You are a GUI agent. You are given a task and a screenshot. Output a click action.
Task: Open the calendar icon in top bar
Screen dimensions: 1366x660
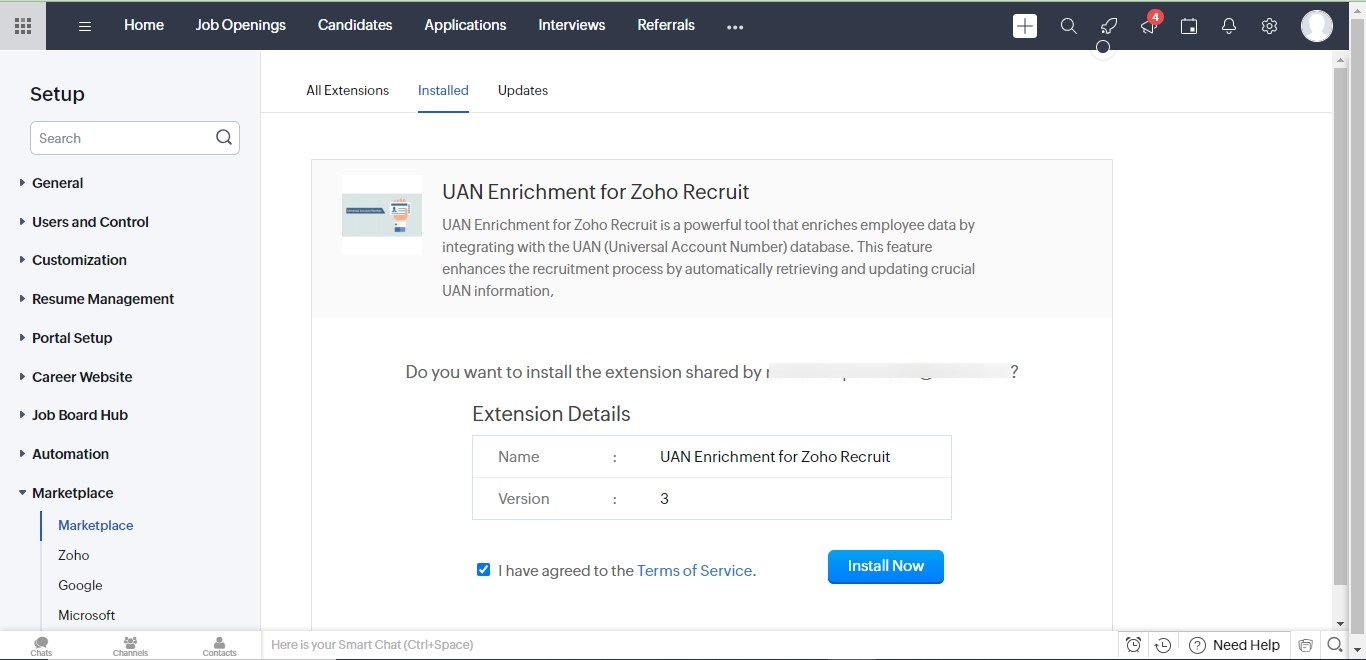pos(1189,26)
